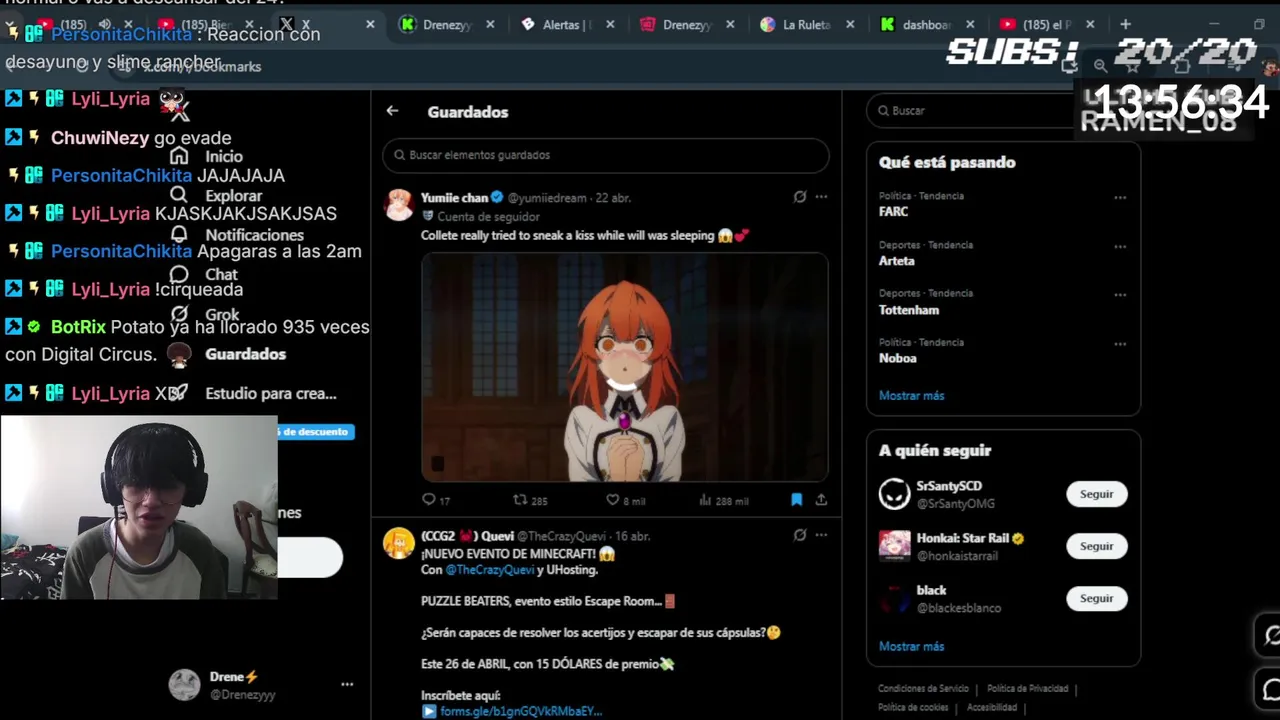Viewport: 1280px width, 720px height.
Task: Open the FARC trend more options
Action: pyautogui.click(x=1120, y=198)
